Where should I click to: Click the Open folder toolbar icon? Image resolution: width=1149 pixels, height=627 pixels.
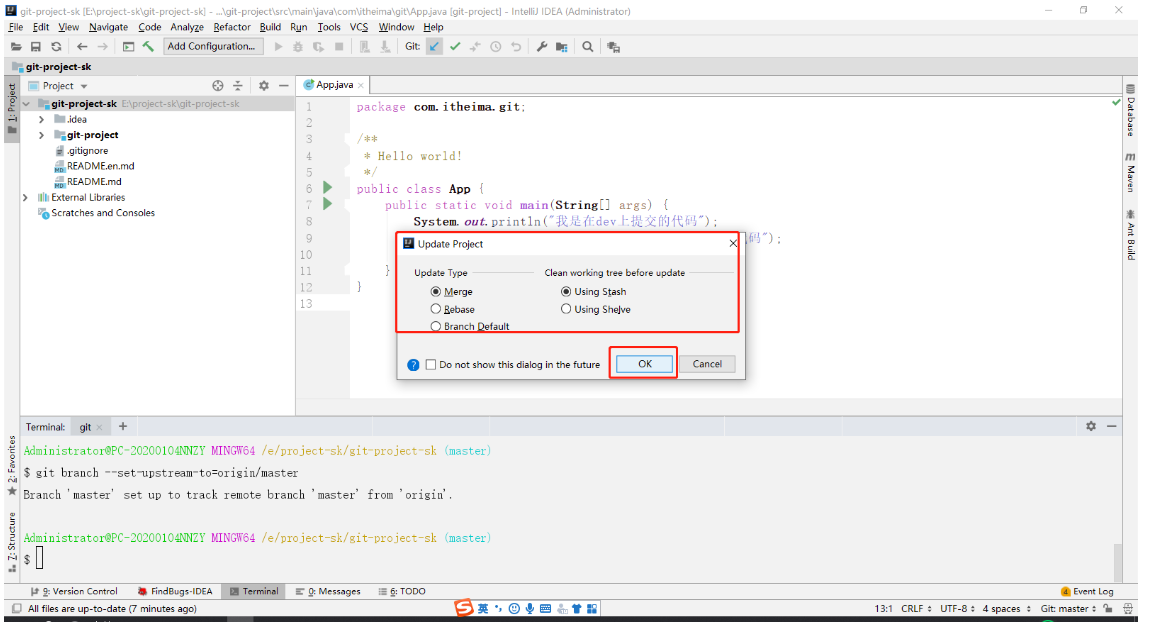[16, 47]
